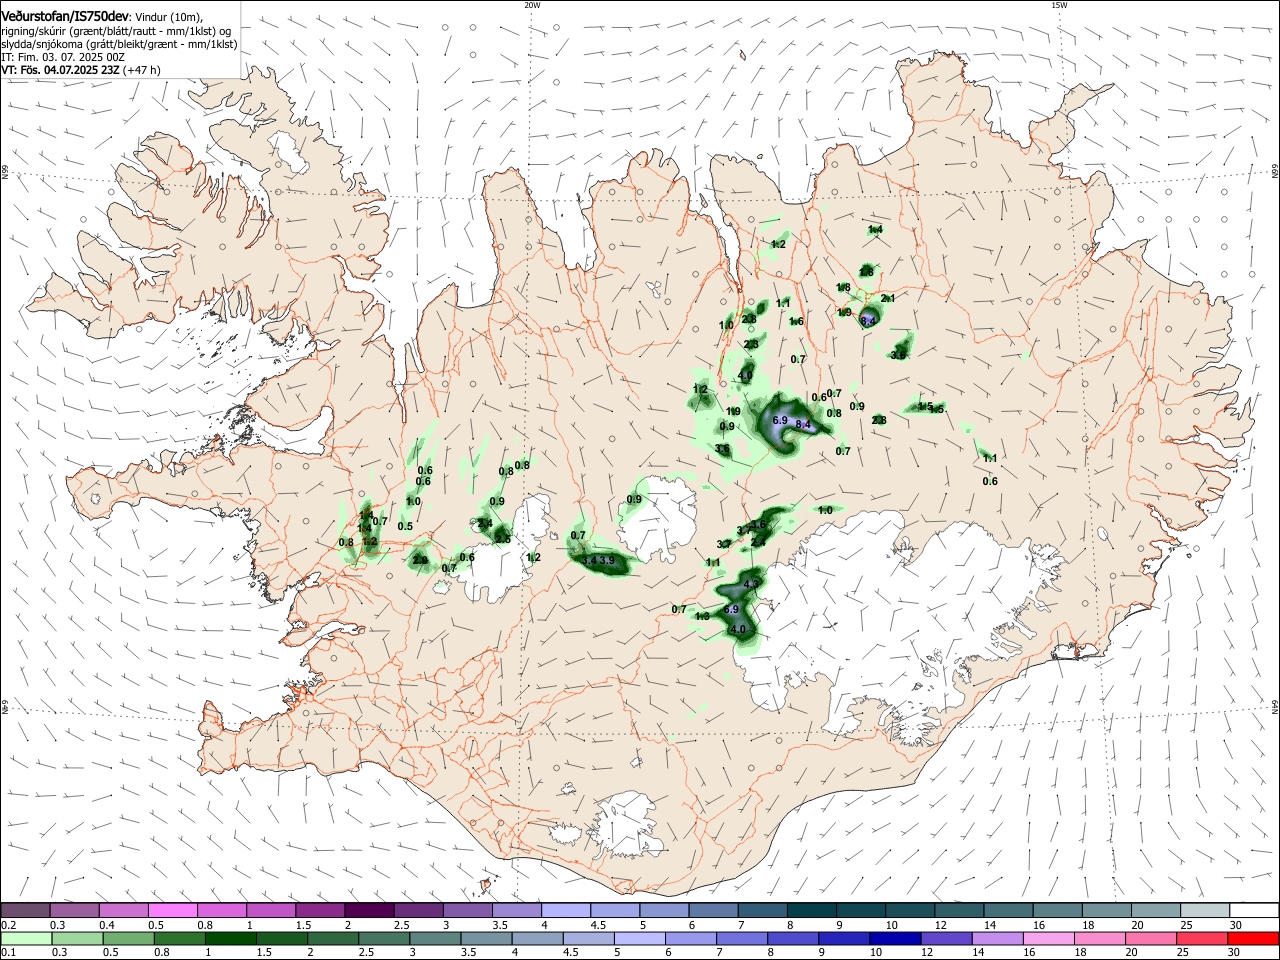Select the pale pink lower-scale swatch between 16 and 18
1280x960 pixels.
click(1047, 938)
